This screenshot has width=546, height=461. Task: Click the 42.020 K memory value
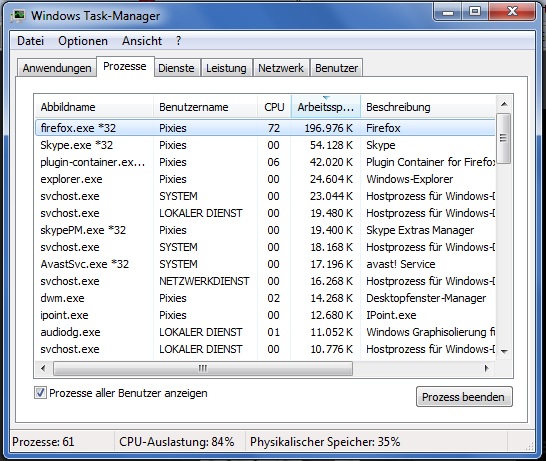click(x=331, y=162)
